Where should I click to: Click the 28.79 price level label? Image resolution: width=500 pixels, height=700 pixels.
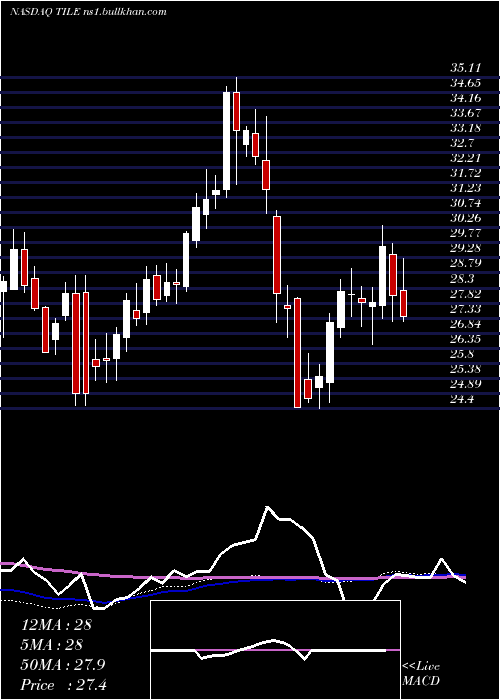[x=465, y=264]
